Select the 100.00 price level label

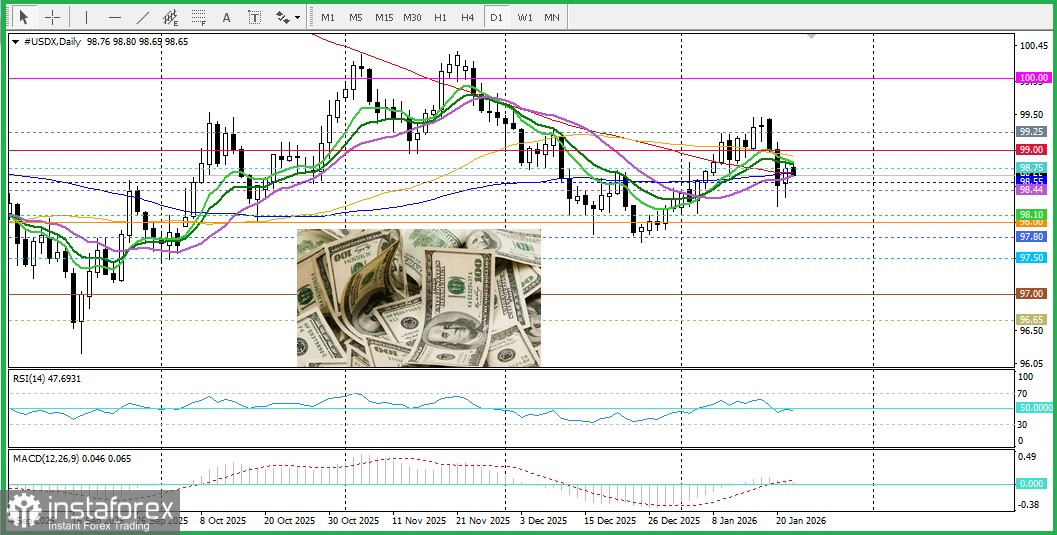coord(1034,78)
